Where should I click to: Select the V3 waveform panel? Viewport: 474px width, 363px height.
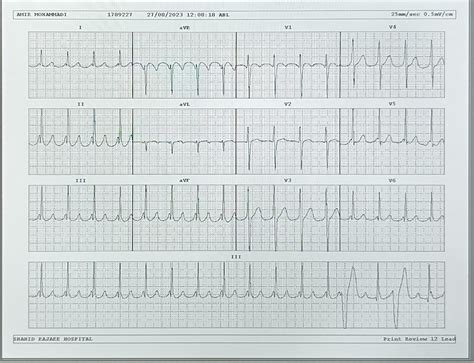click(288, 218)
